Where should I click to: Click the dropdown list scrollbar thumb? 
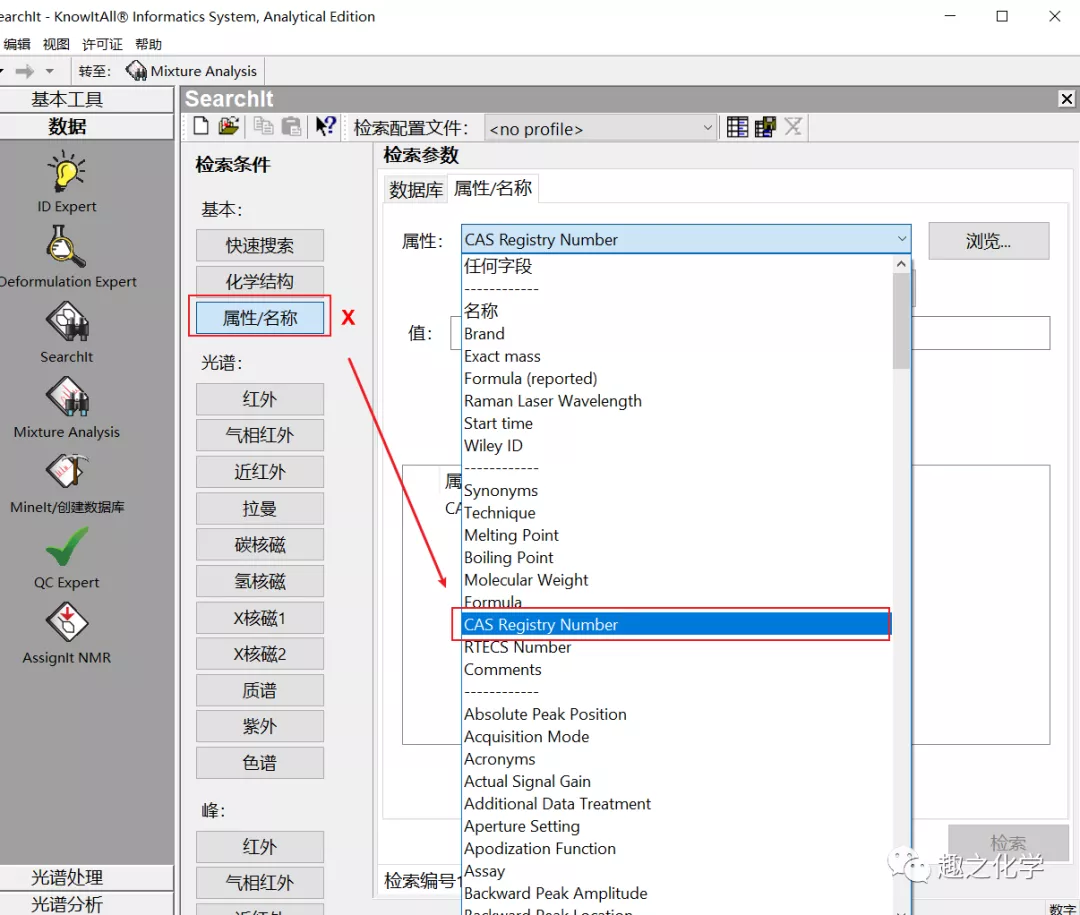pos(901,321)
